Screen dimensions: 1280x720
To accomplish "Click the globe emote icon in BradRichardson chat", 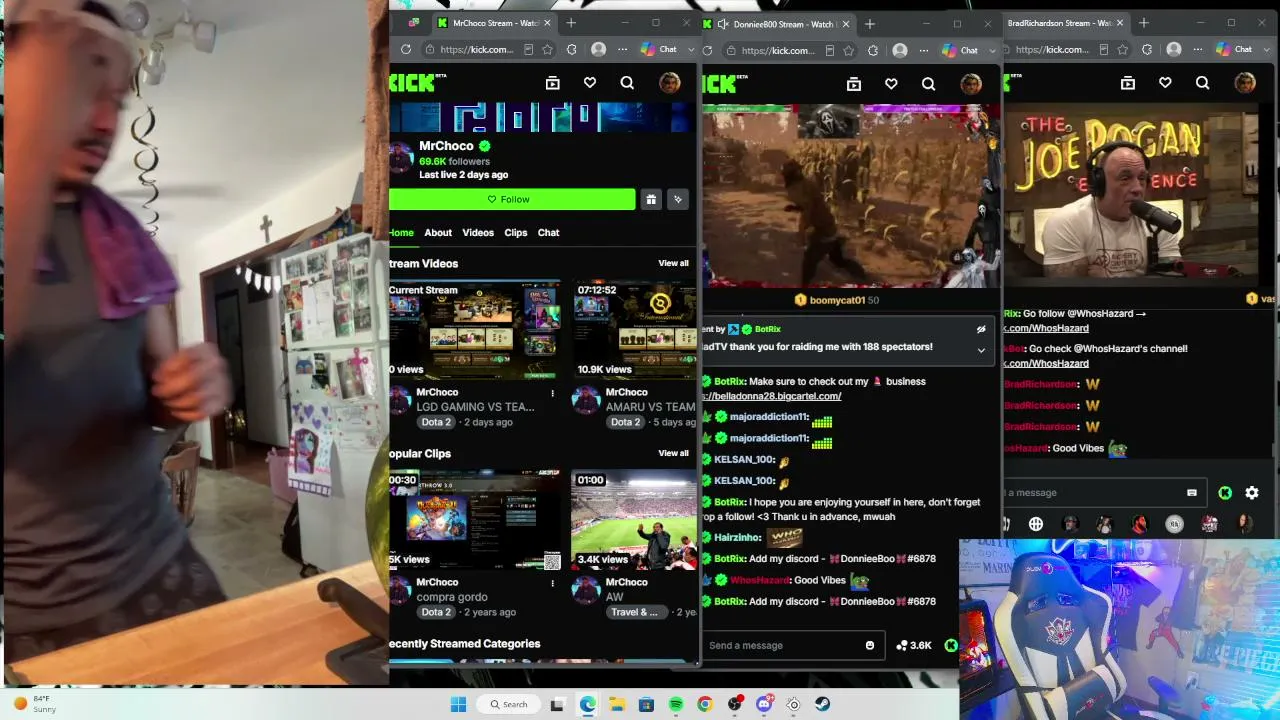I will point(1036,524).
